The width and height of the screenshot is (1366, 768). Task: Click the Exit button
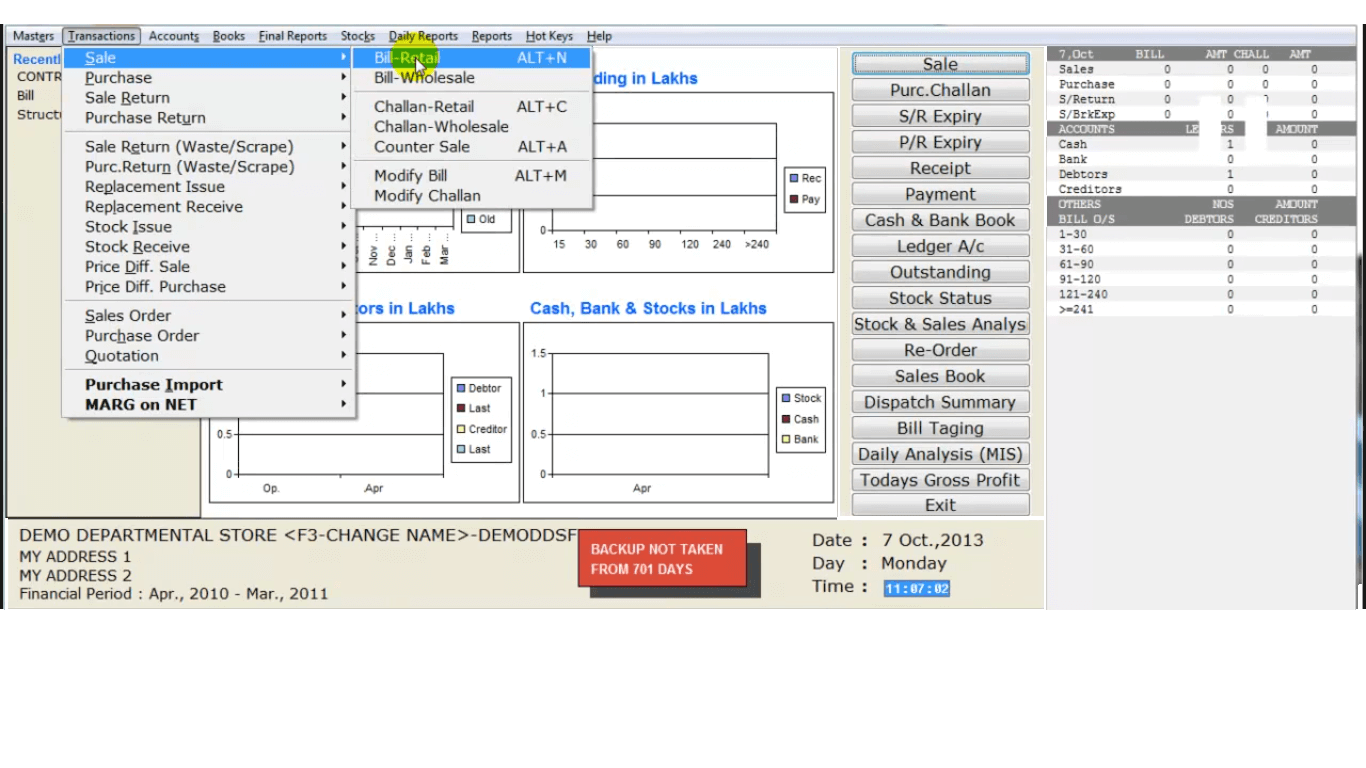[x=940, y=505]
